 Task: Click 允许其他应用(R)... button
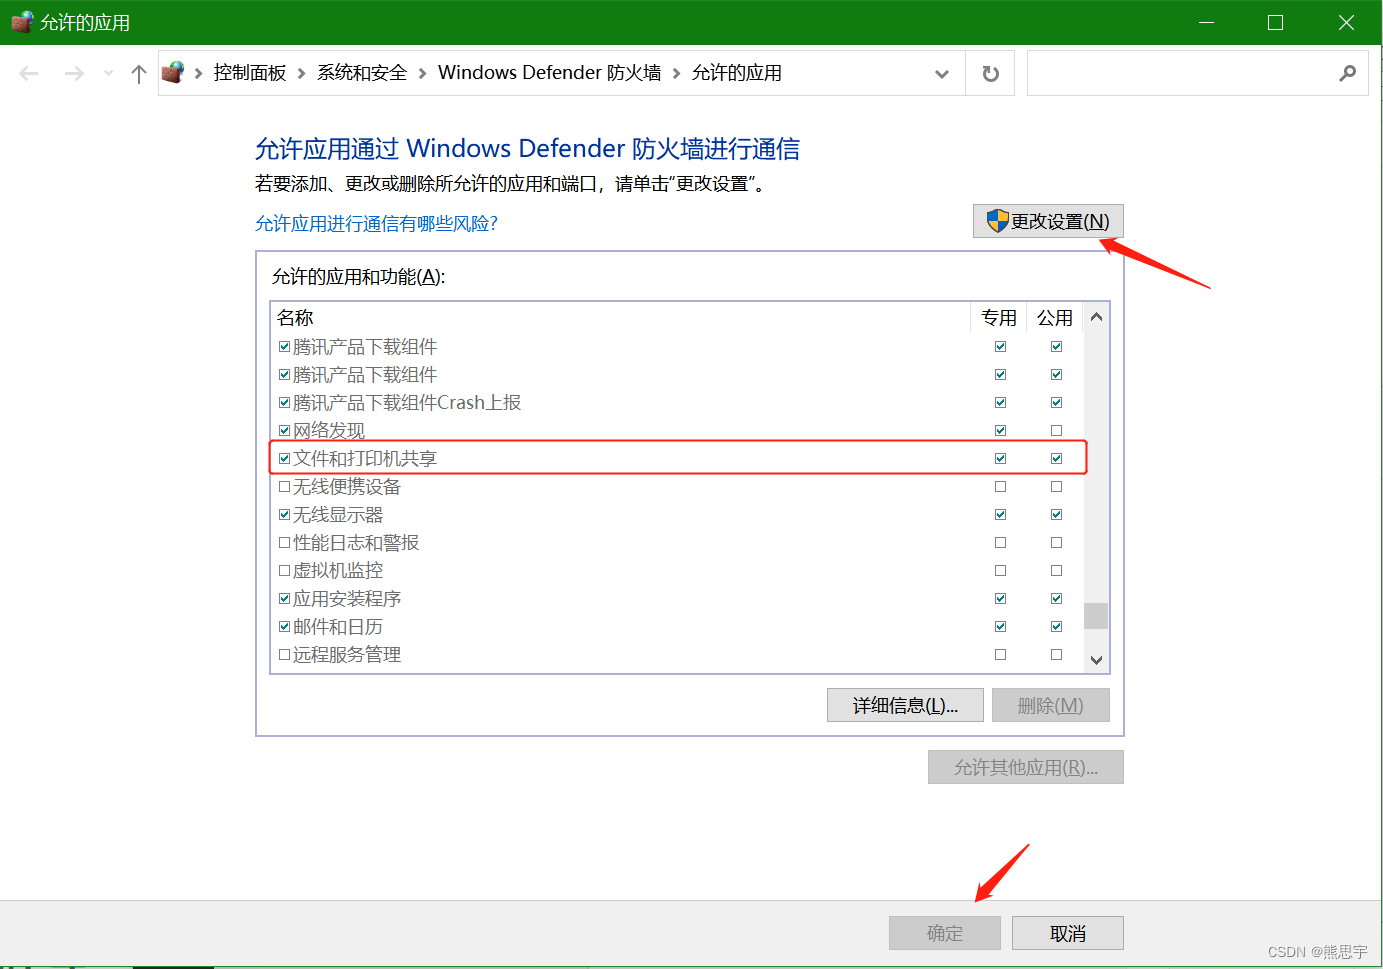[x=1026, y=767]
